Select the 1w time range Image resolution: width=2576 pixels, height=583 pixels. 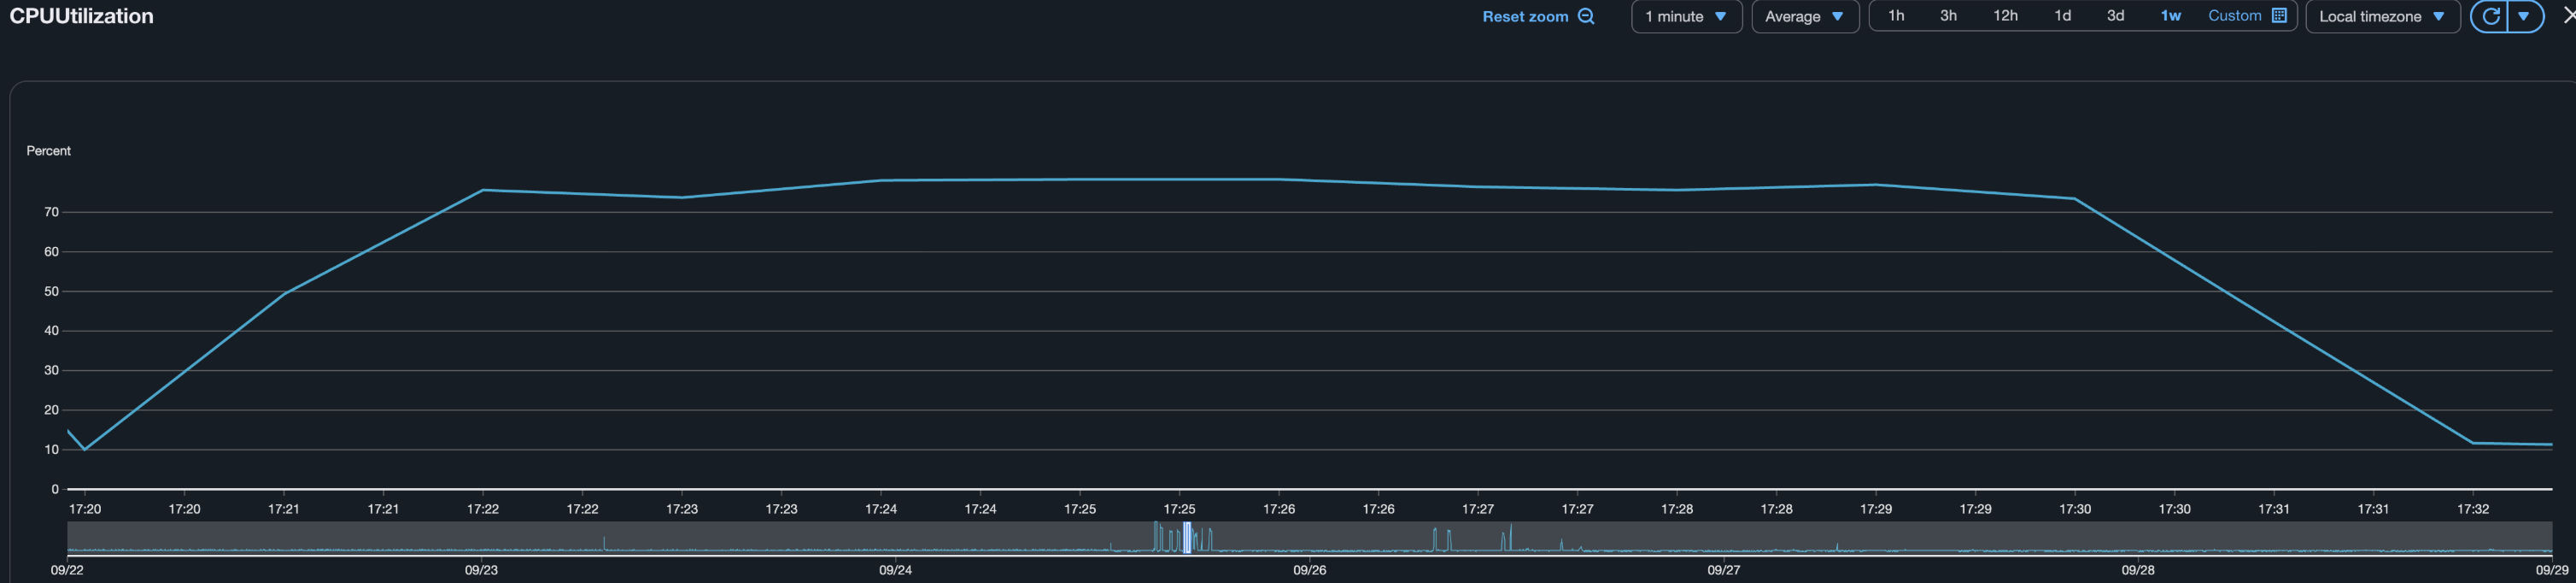point(2170,16)
